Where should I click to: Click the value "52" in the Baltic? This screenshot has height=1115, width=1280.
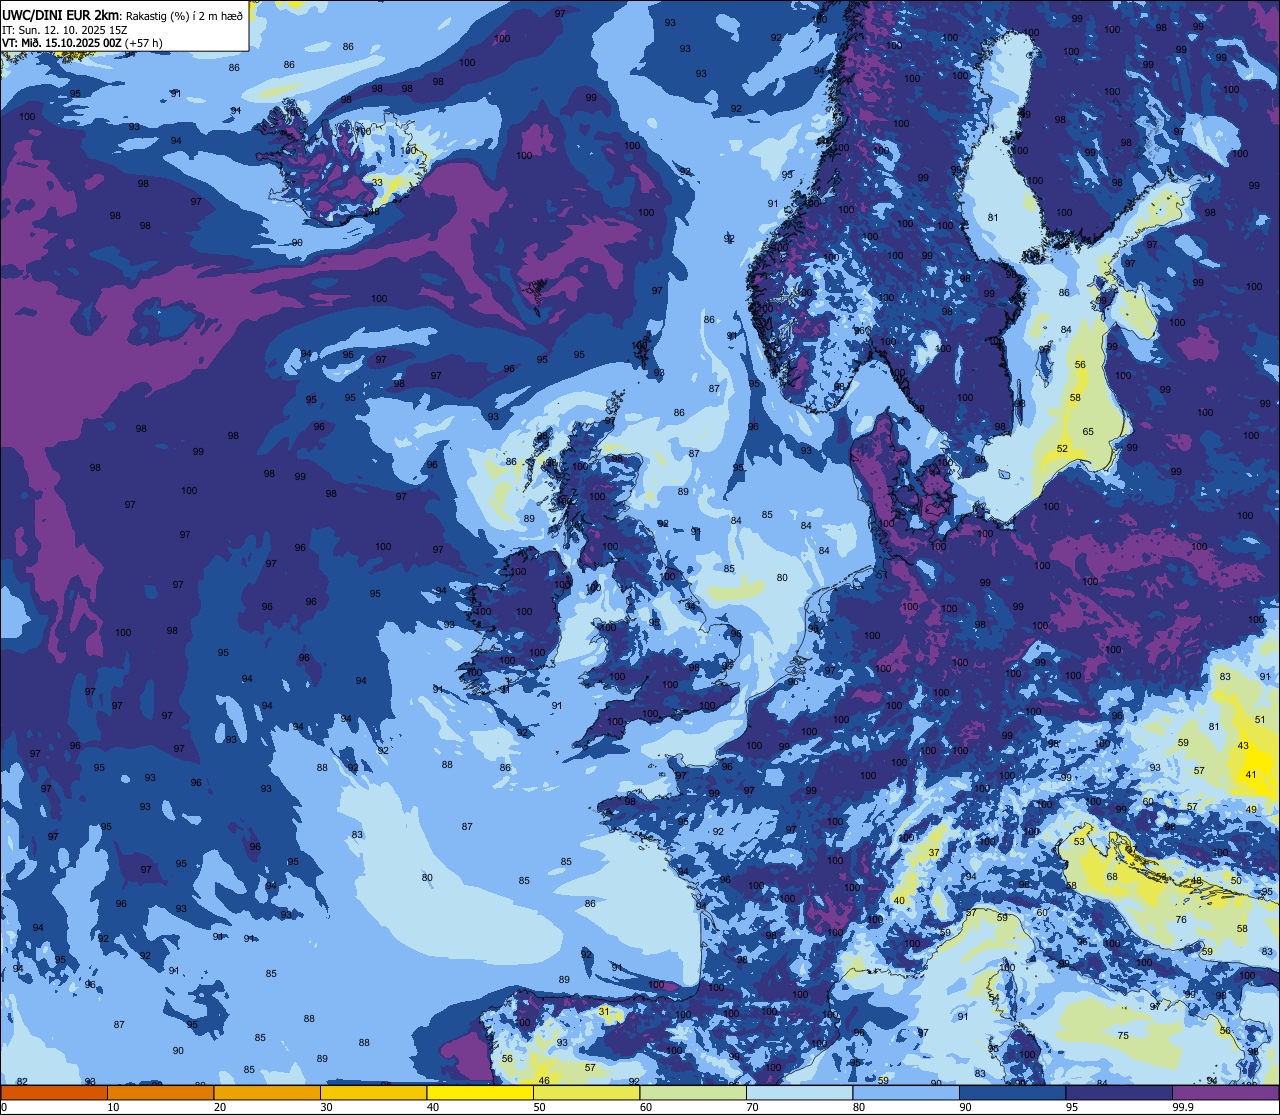(x=1062, y=449)
